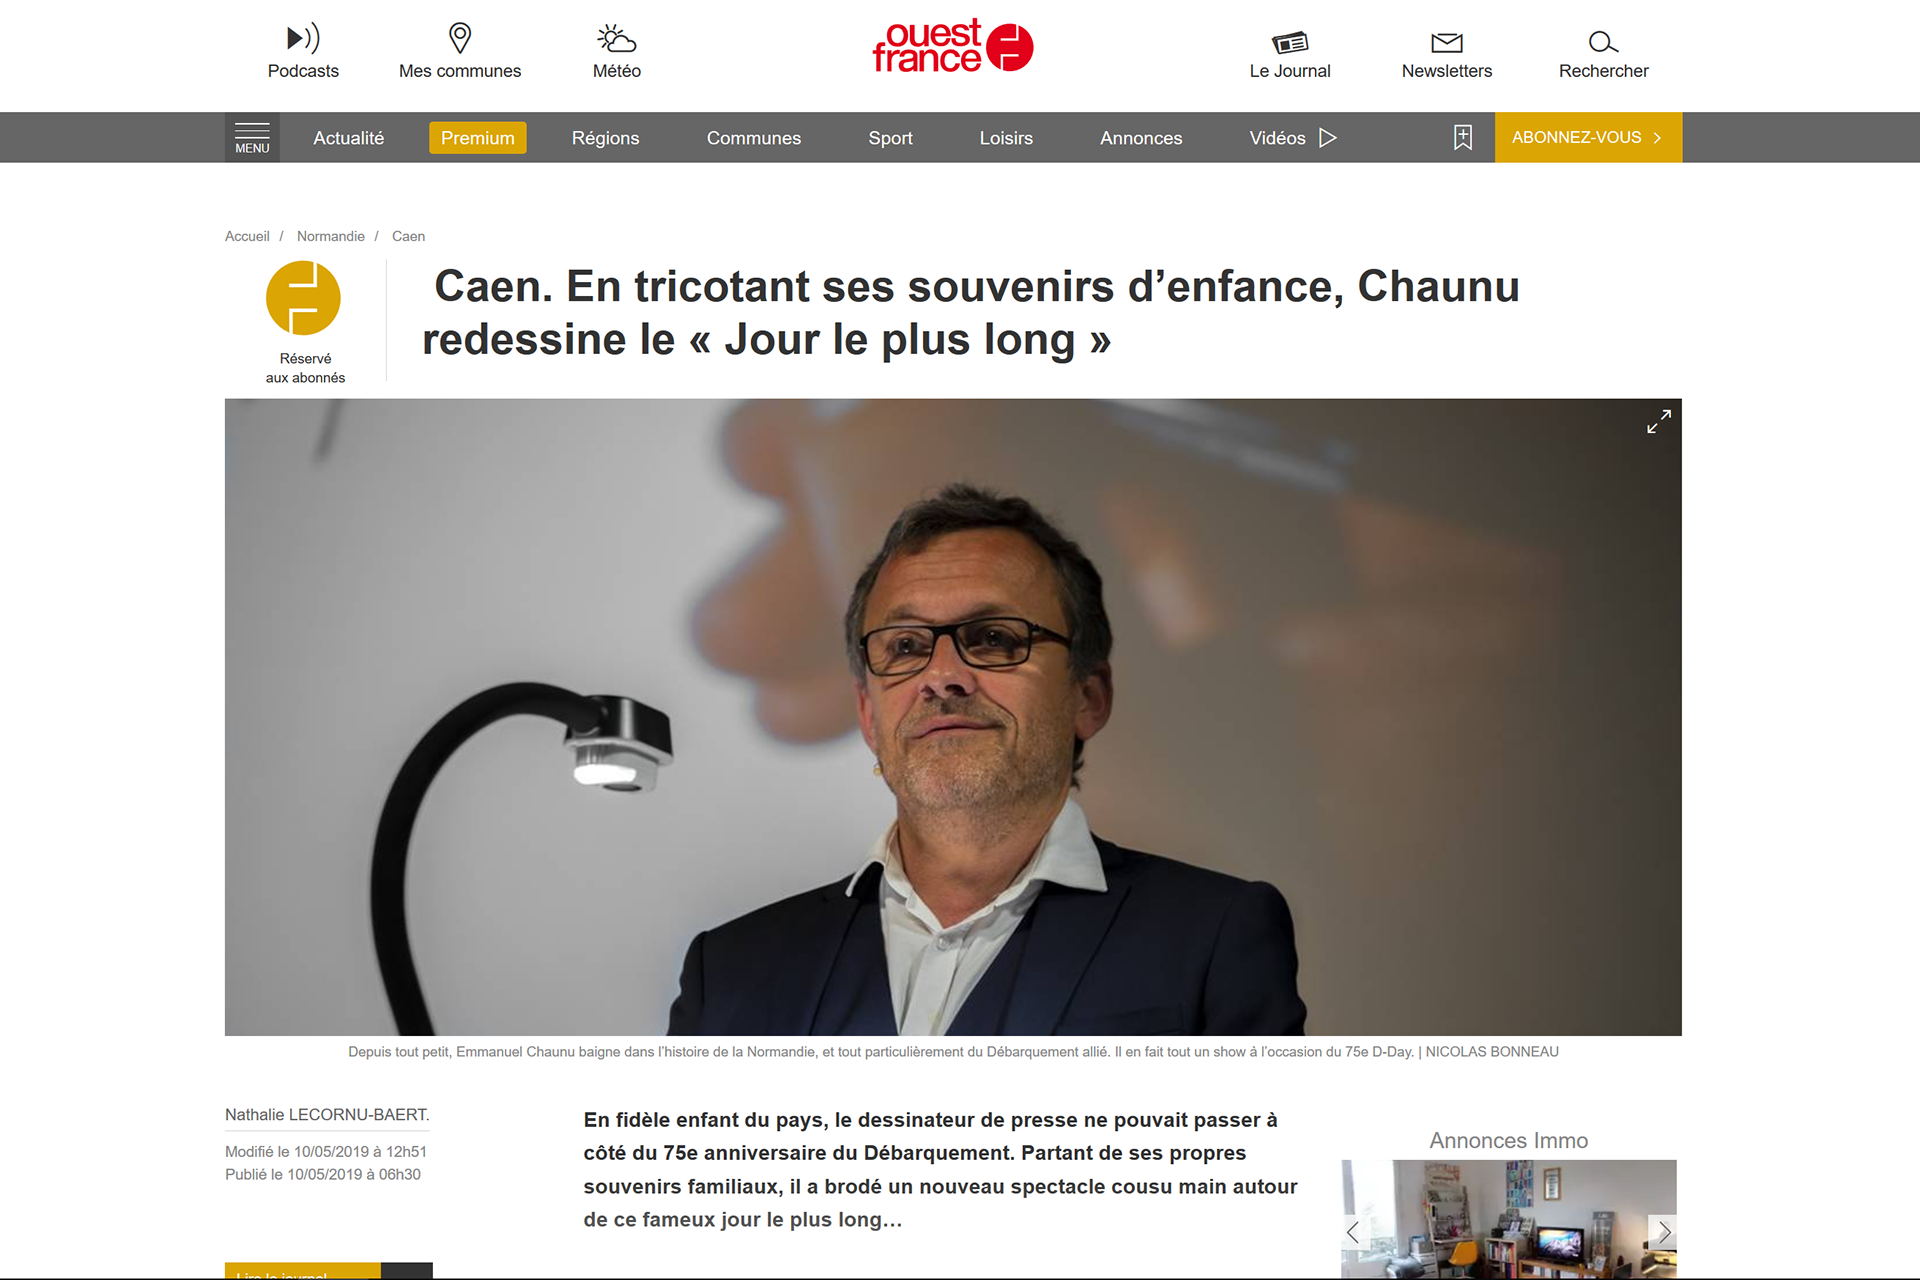The height and width of the screenshot is (1280, 1920).
Task: Open the Vidéos section with play icon
Action: pos(1293,138)
